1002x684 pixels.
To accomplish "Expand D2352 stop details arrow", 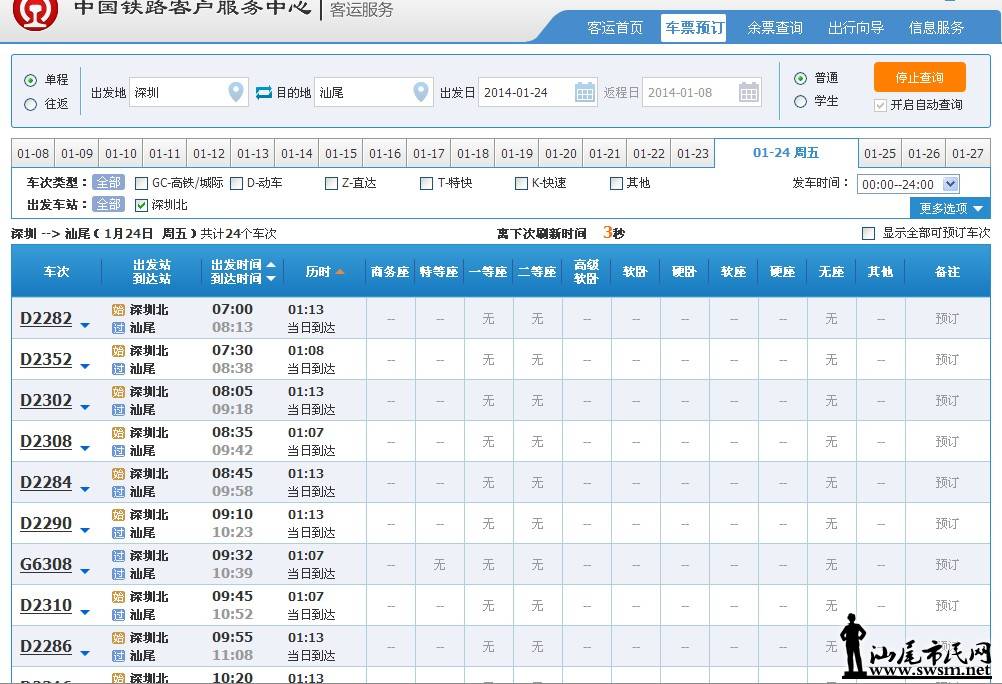I will (x=85, y=366).
